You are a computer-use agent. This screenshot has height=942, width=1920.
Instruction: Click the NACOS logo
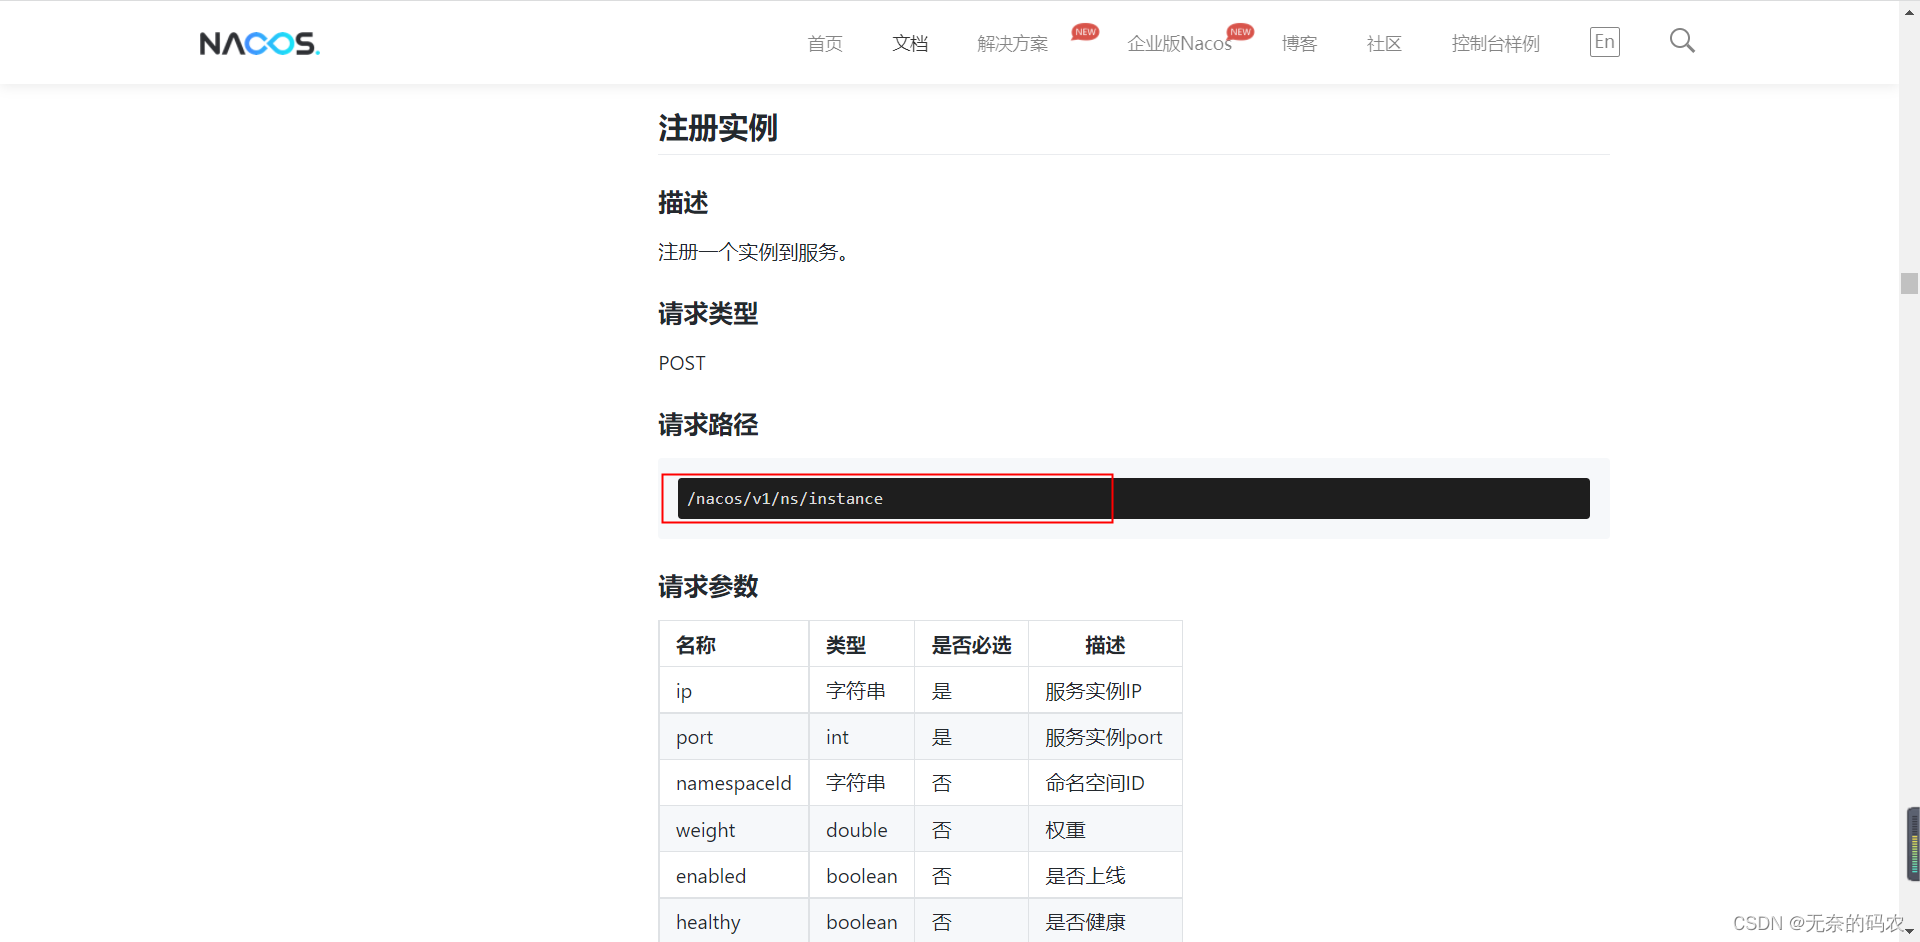coord(260,43)
